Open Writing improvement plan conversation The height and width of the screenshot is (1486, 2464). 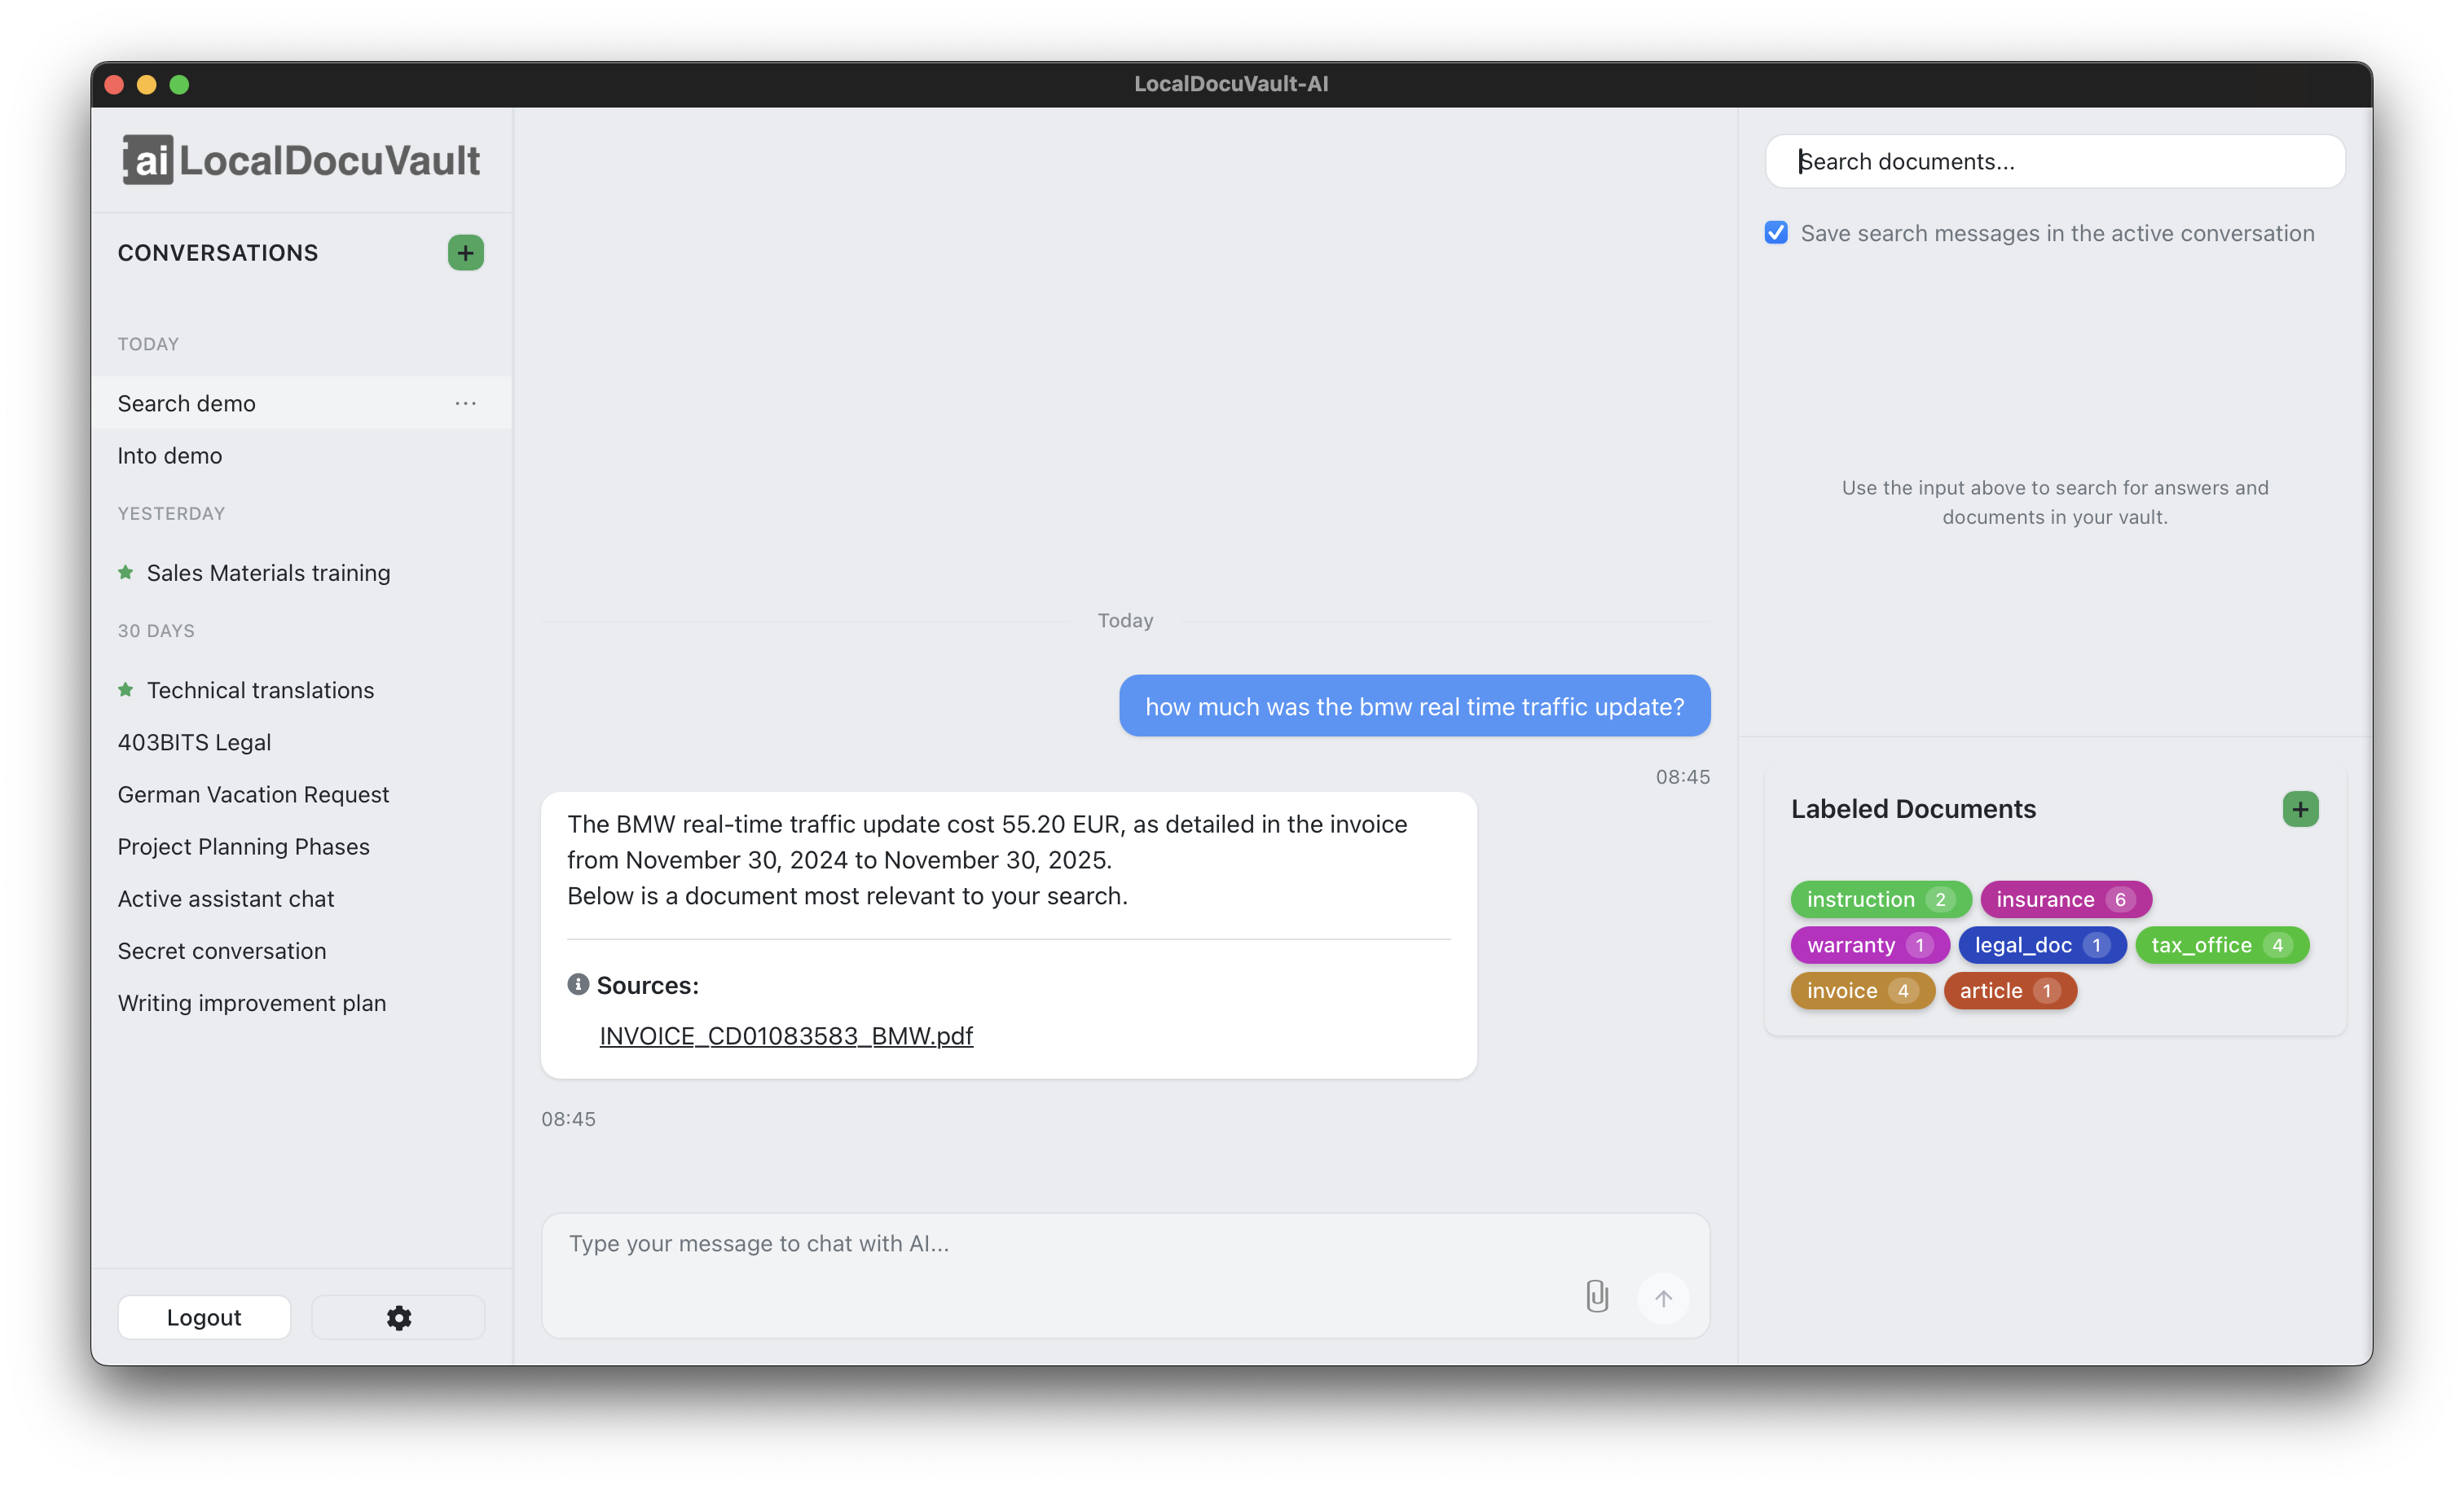coord(301,1002)
